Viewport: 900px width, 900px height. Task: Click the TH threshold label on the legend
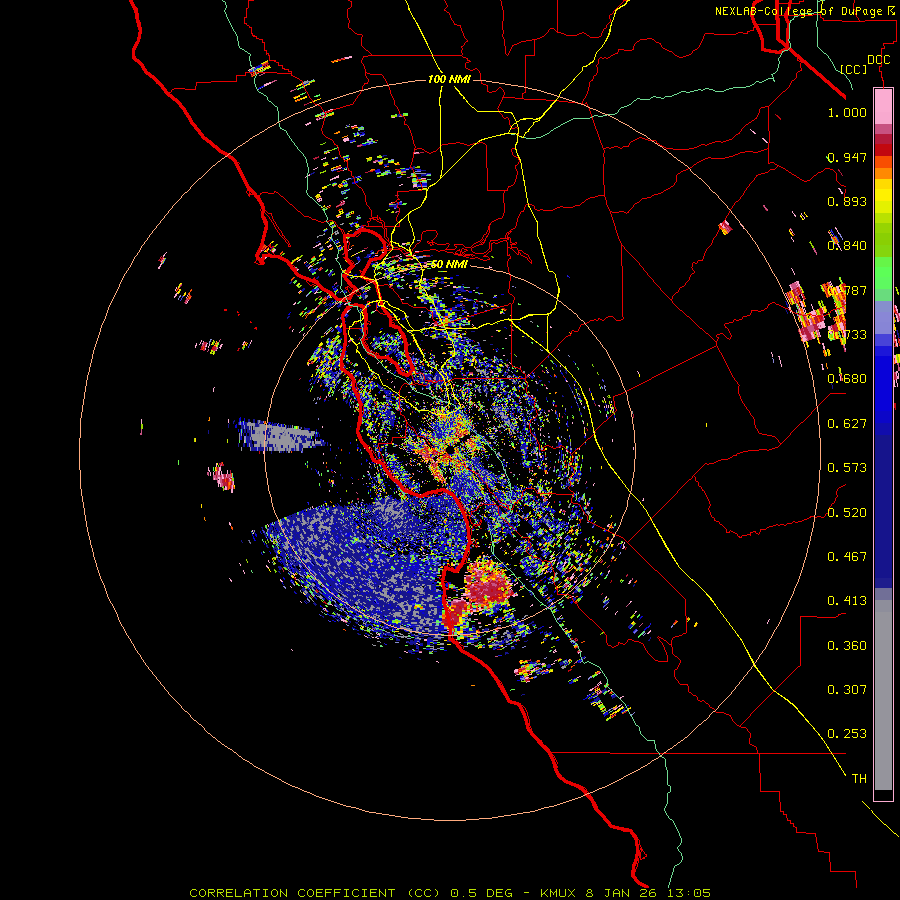point(859,779)
